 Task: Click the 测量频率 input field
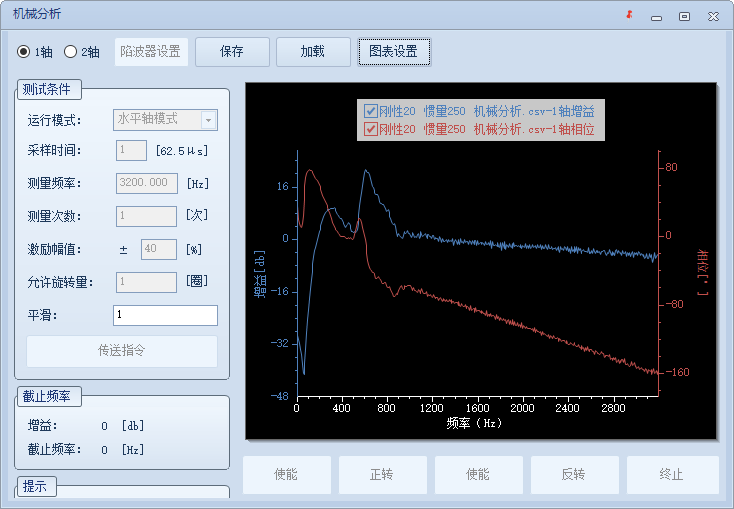click(146, 183)
